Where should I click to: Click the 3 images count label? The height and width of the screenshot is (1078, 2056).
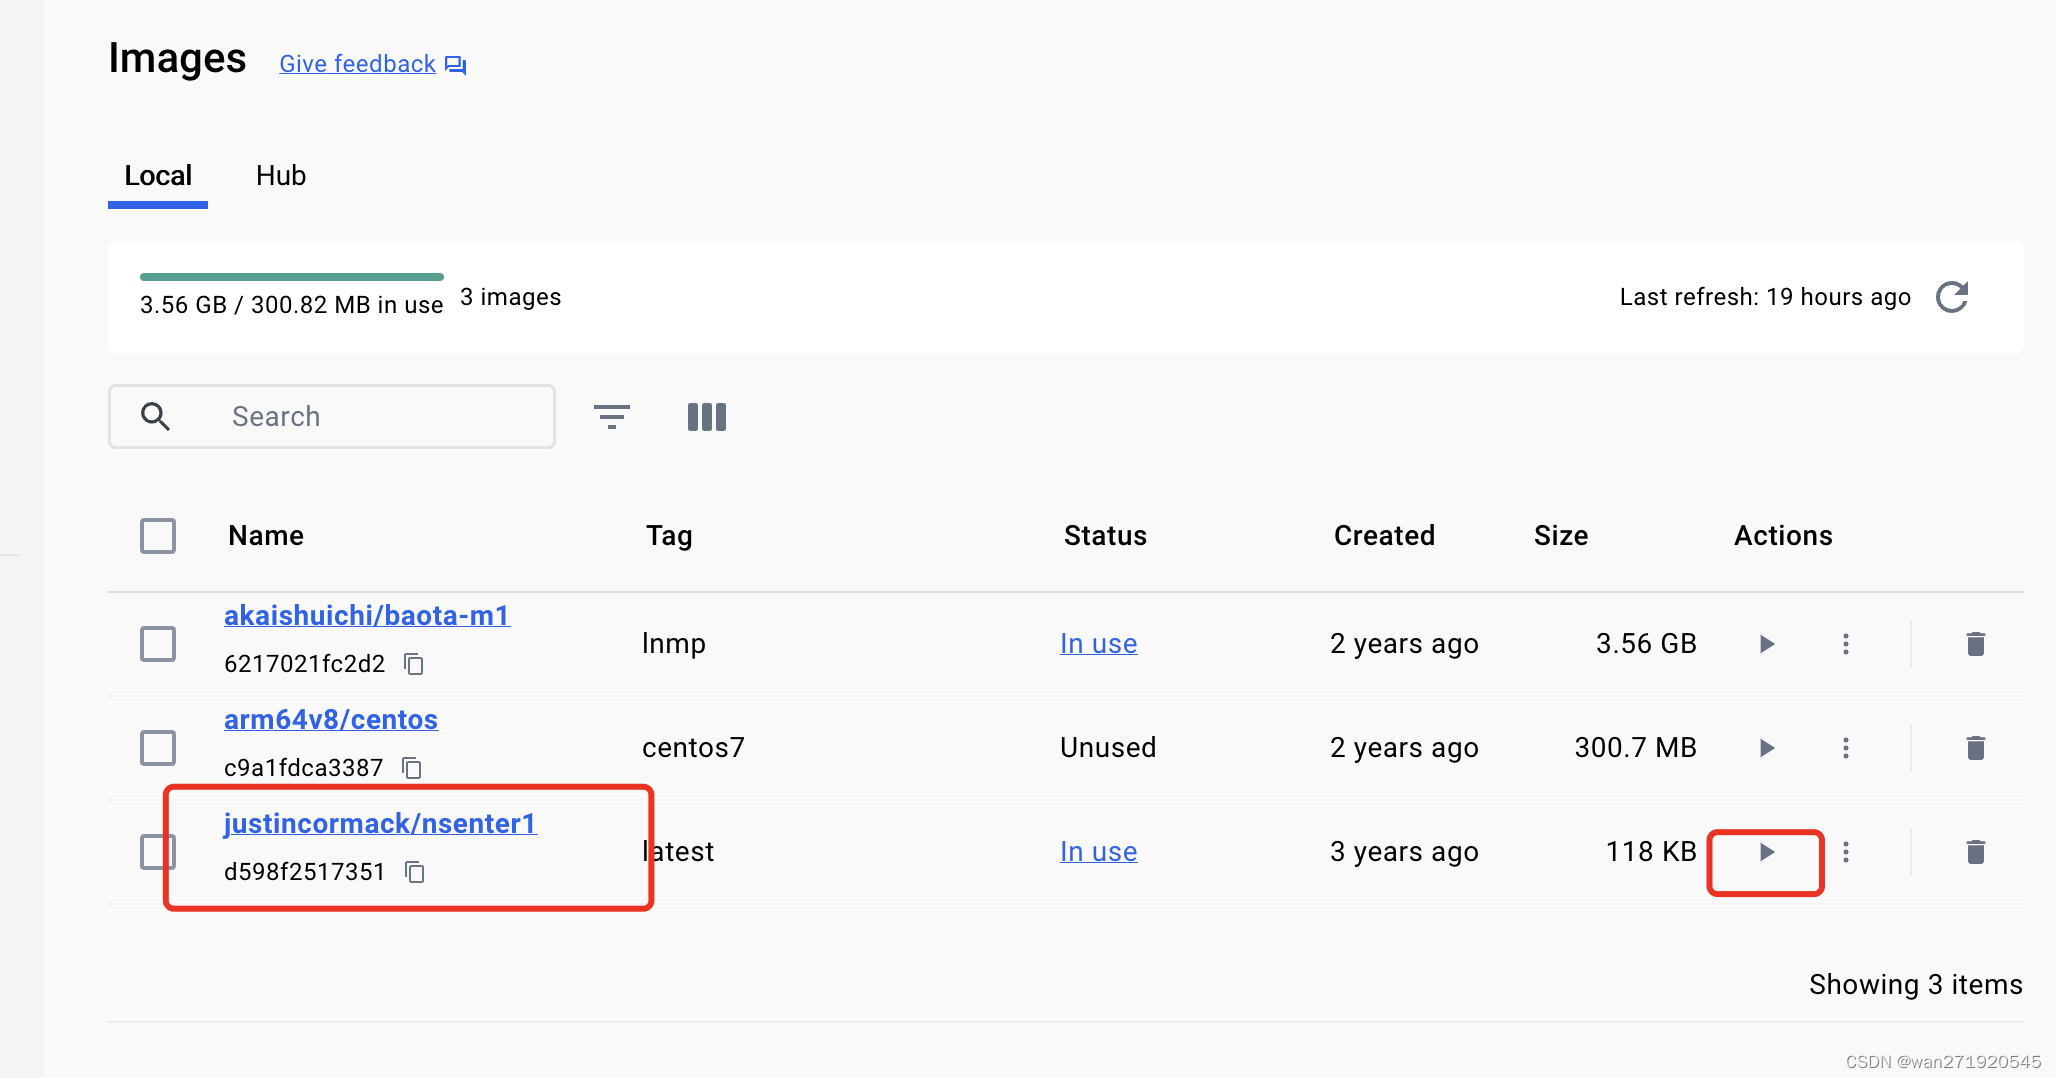coord(511,297)
